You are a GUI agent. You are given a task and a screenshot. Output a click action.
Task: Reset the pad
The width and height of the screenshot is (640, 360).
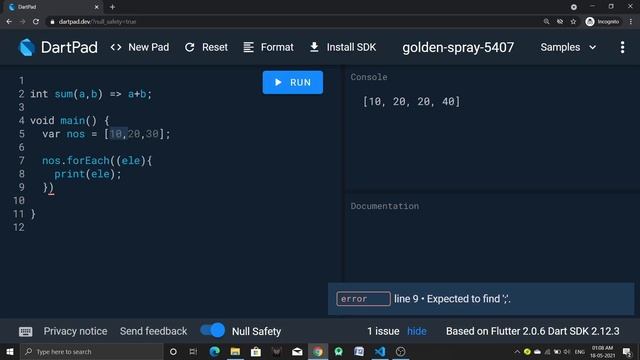click(206, 47)
